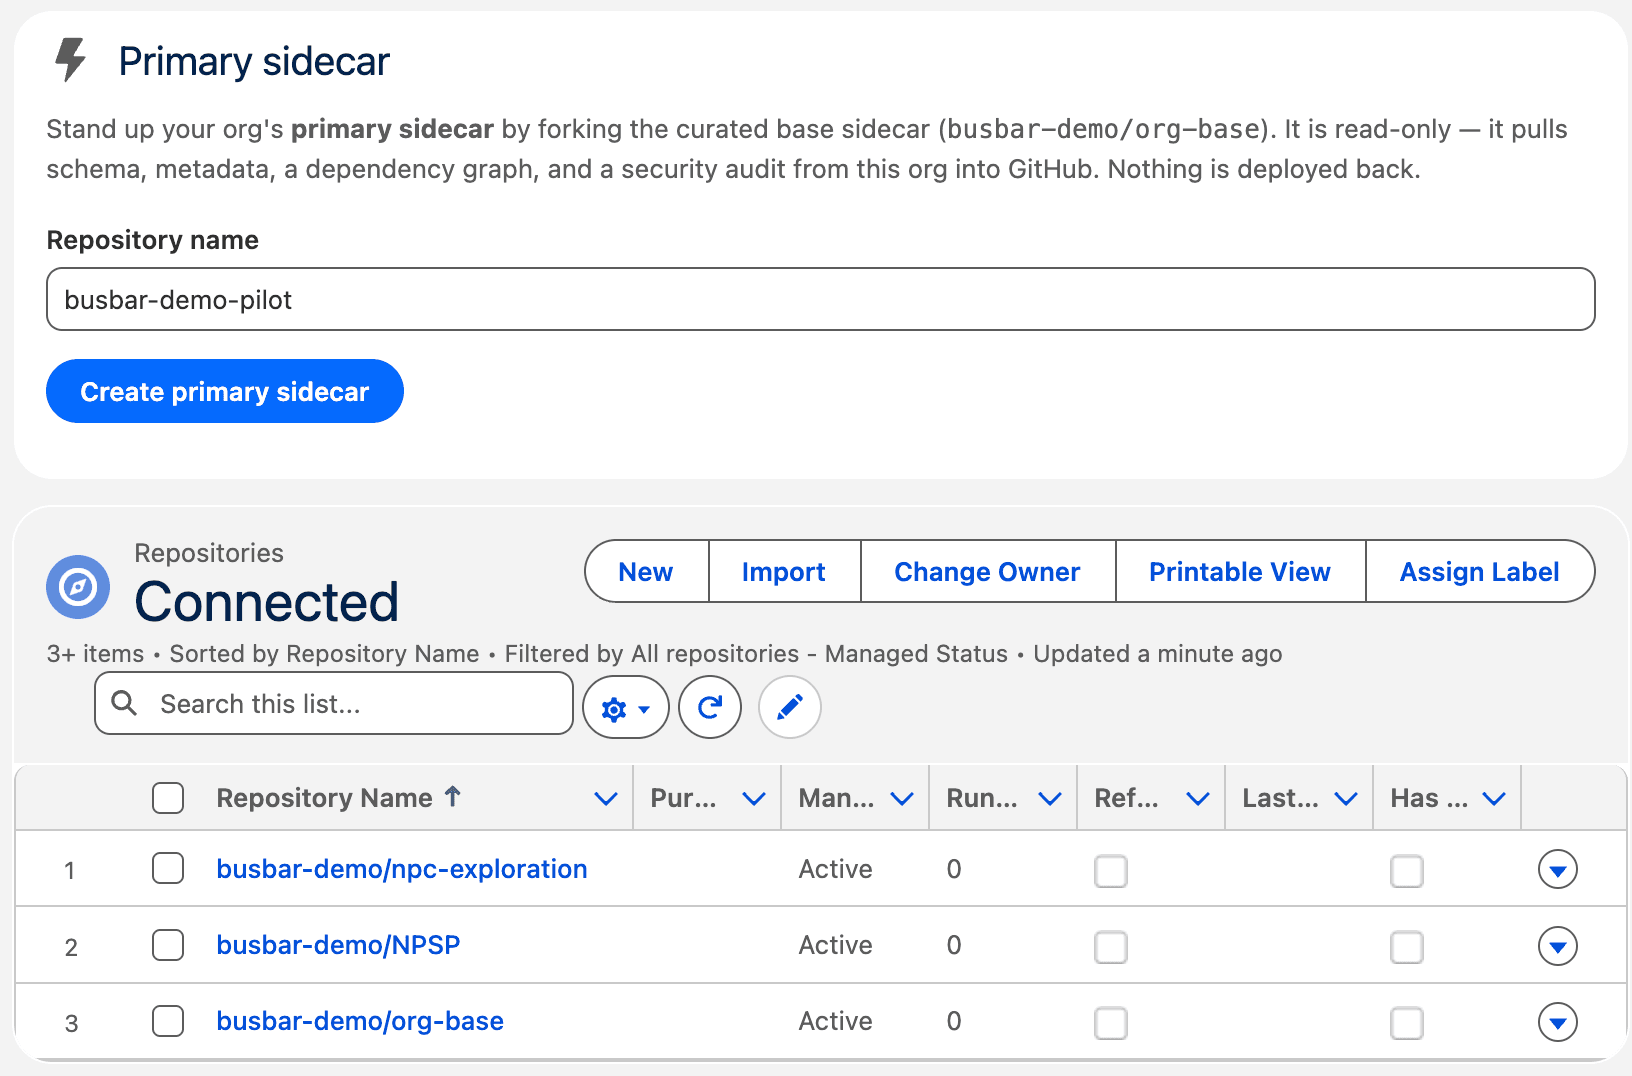Click the 0 value in org-base row
The image size is (1632, 1076).
click(x=954, y=1021)
